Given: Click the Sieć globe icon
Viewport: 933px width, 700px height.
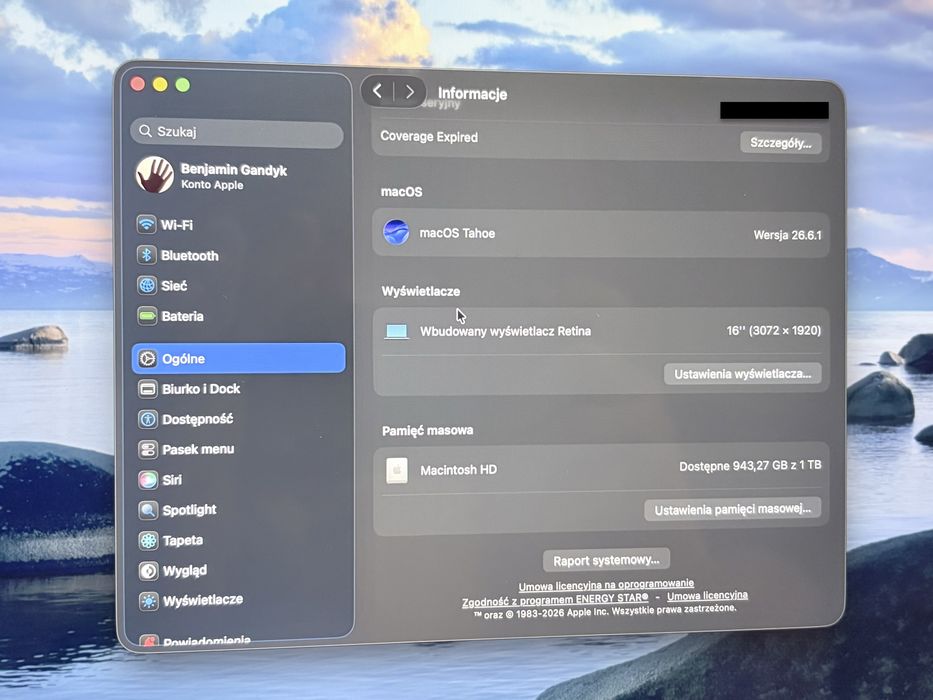Looking at the screenshot, I should (x=147, y=286).
